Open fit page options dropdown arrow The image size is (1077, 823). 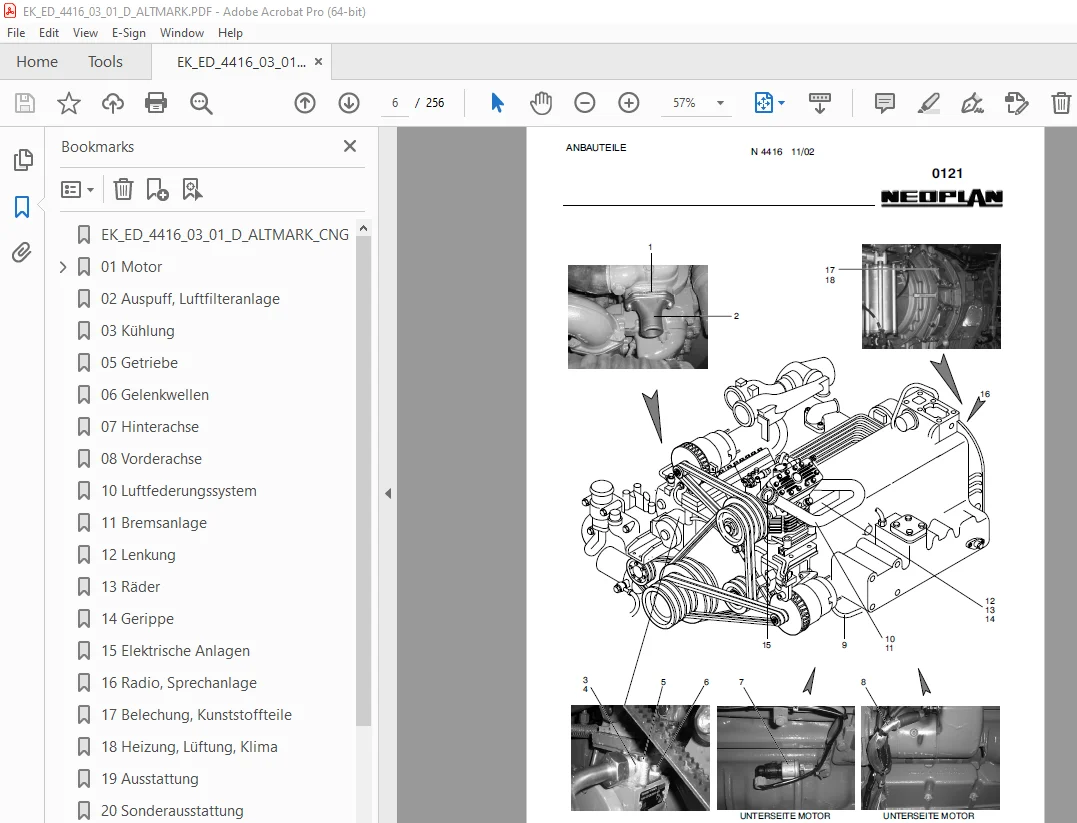782,103
